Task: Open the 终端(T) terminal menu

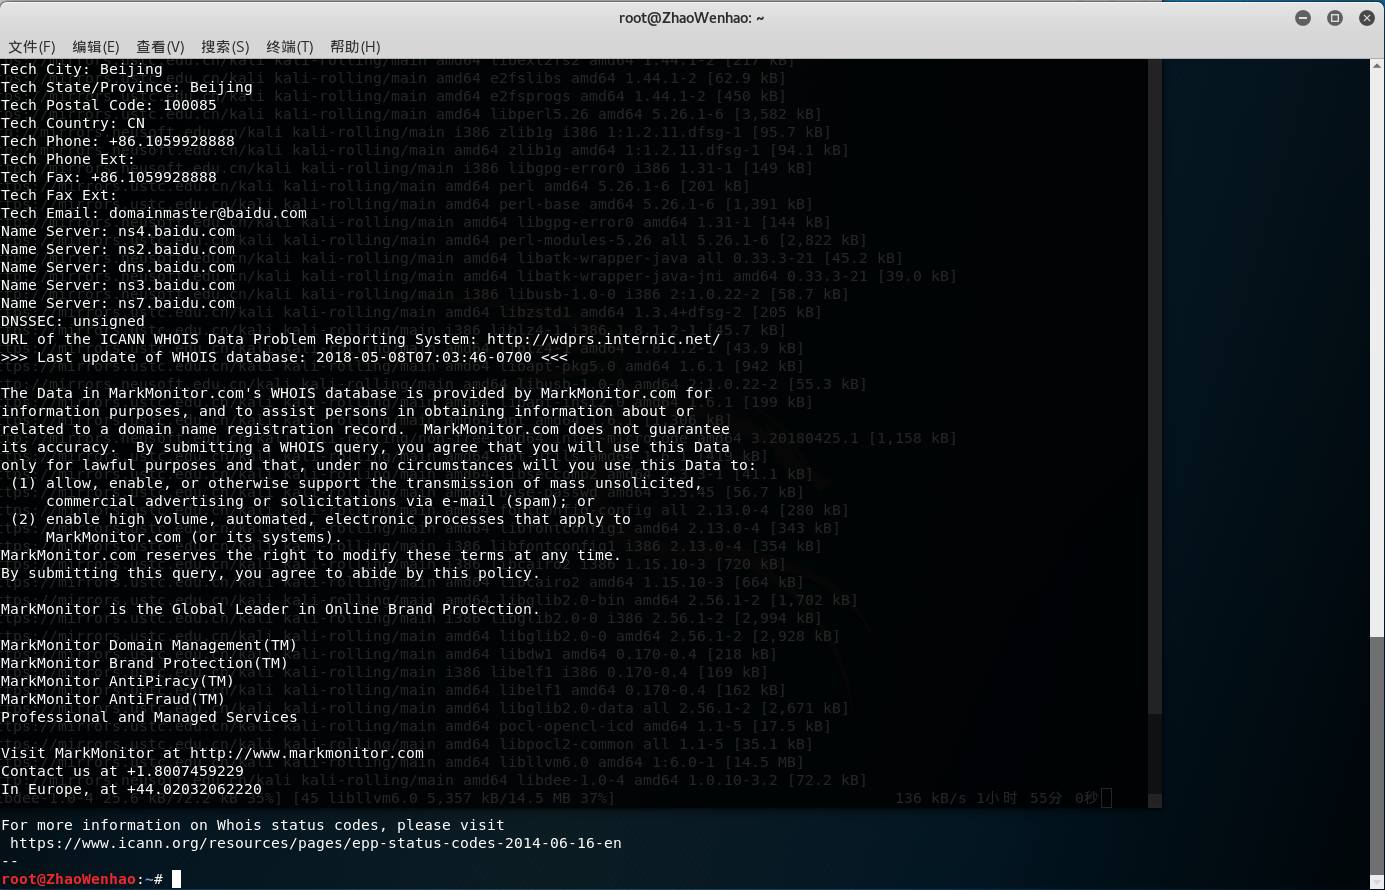Action: pyautogui.click(x=290, y=47)
